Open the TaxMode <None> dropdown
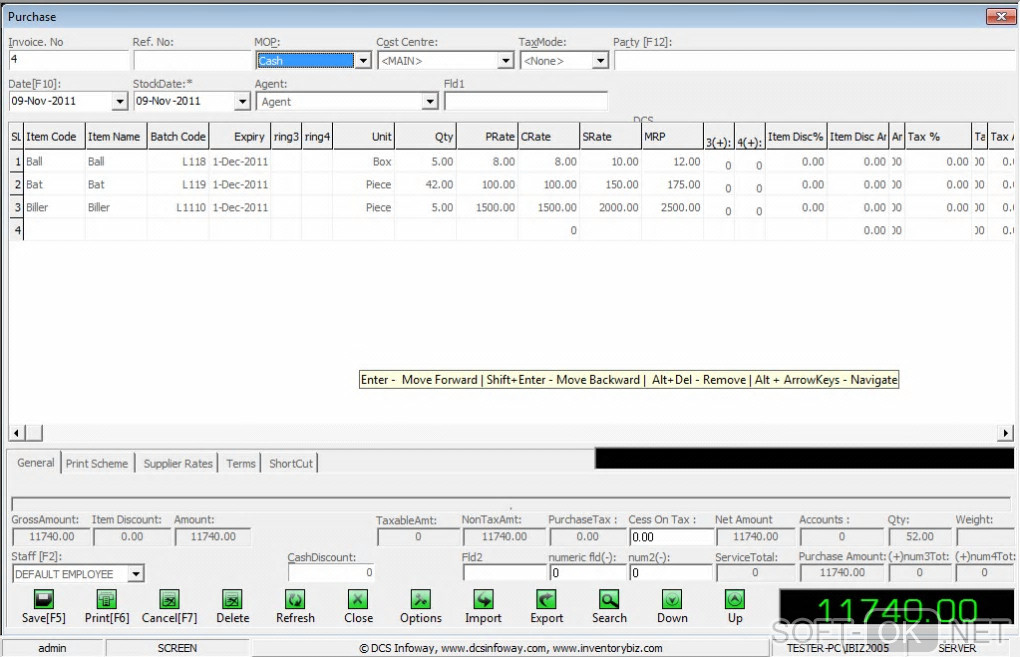Image resolution: width=1020 pixels, height=657 pixels. [600, 60]
